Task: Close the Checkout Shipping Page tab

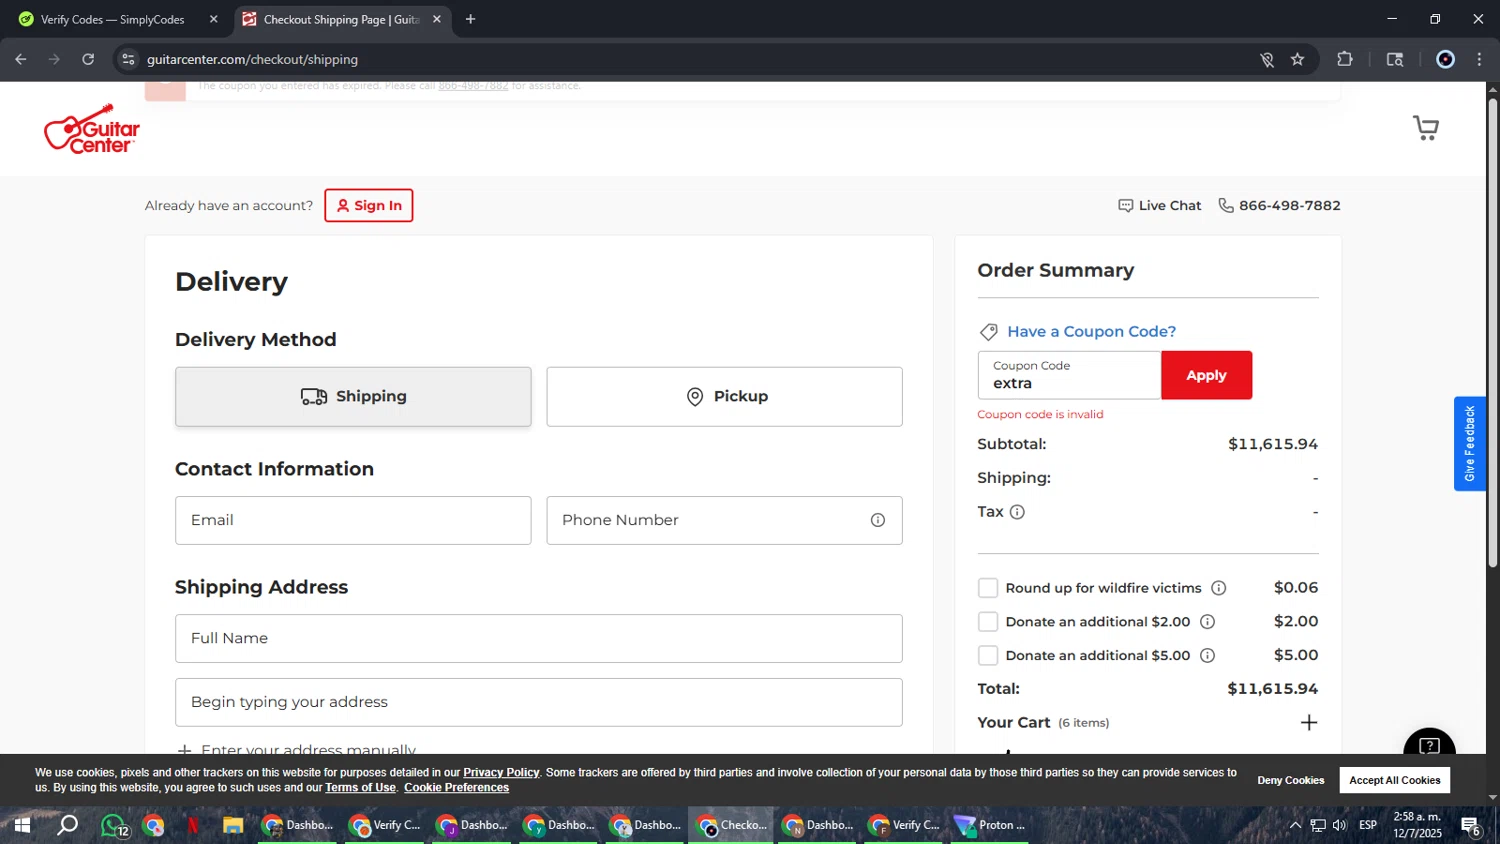Action: coord(437,19)
